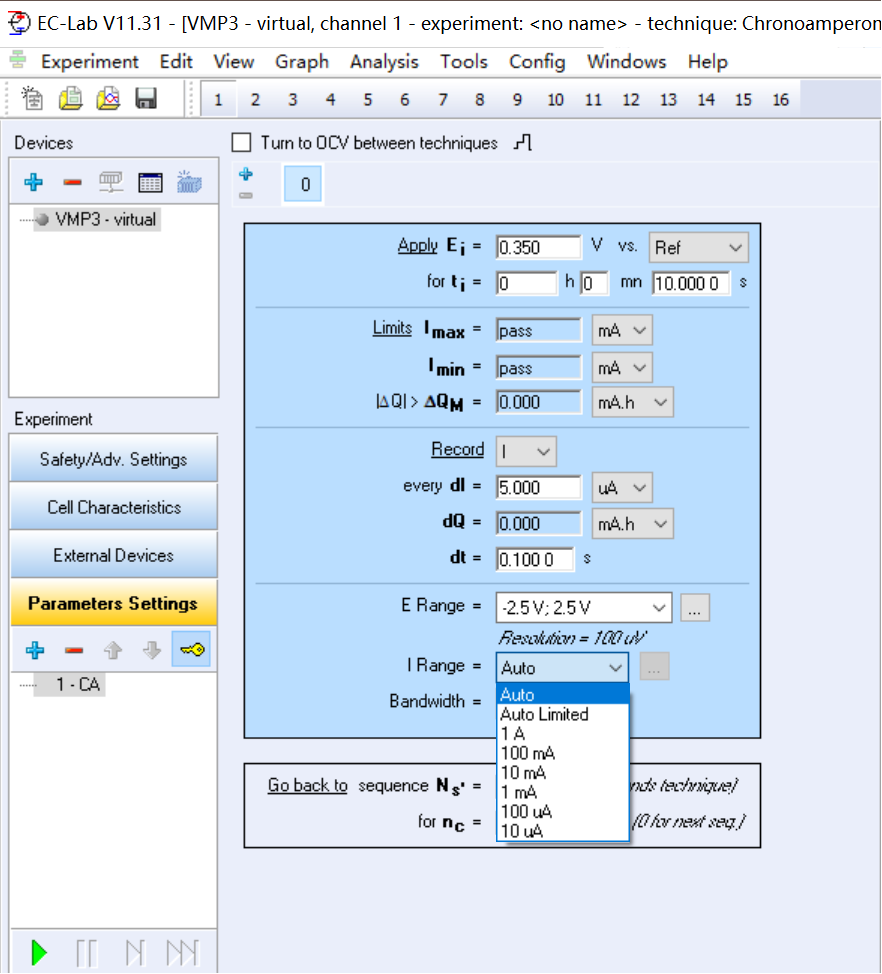Click Cell Characteristics button
The width and height of the screenshot is (882, 974).
113,508
